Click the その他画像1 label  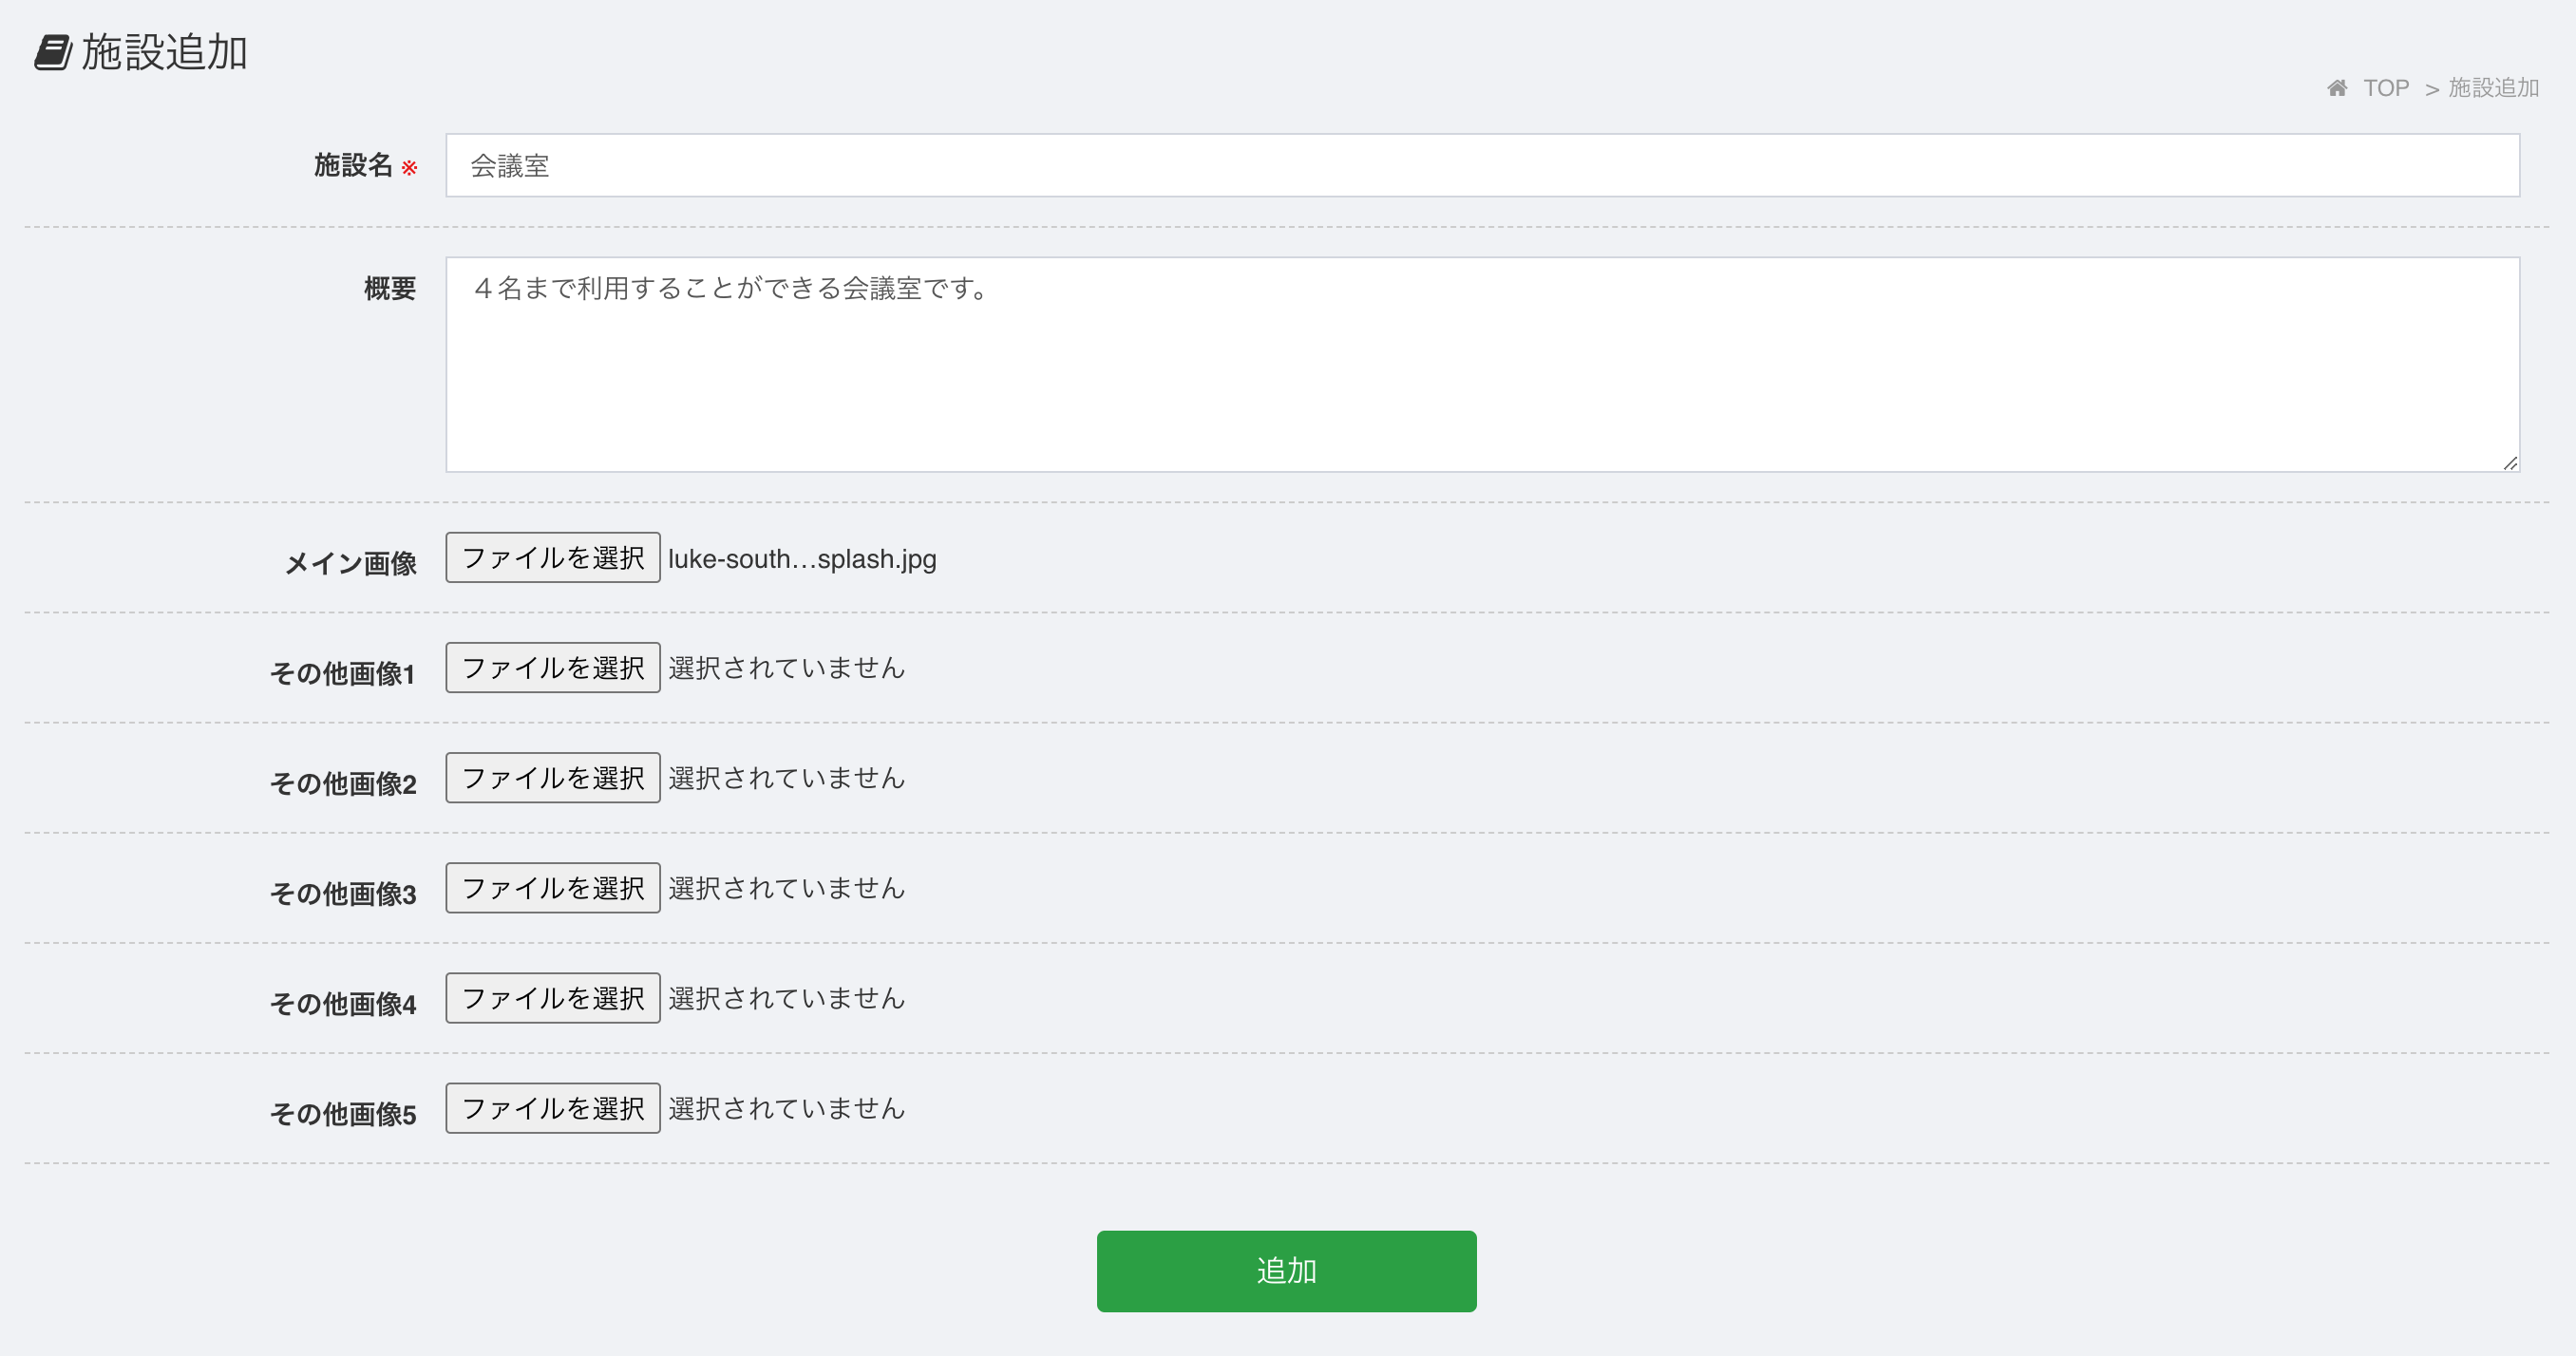click(x=343, y=673)
